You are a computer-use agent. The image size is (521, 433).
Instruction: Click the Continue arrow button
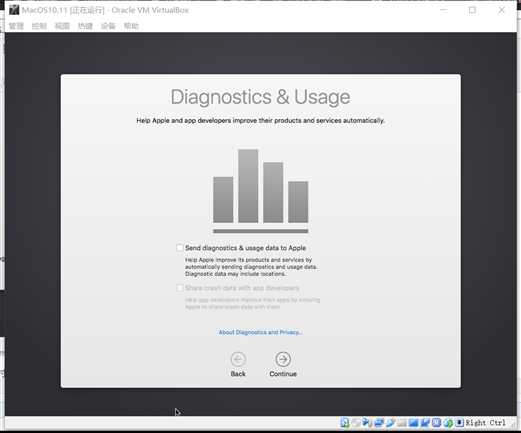coord(283,359)
